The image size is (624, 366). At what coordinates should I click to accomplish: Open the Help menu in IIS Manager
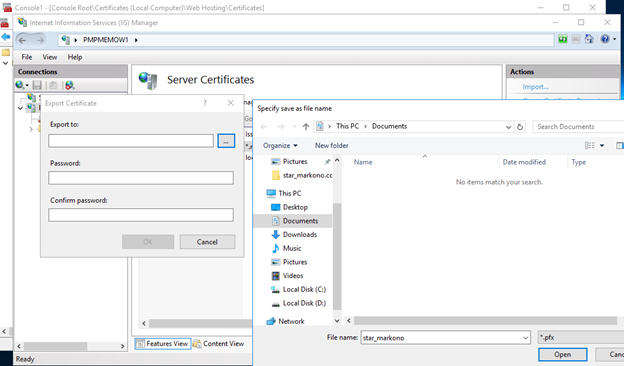click(75, 57)
